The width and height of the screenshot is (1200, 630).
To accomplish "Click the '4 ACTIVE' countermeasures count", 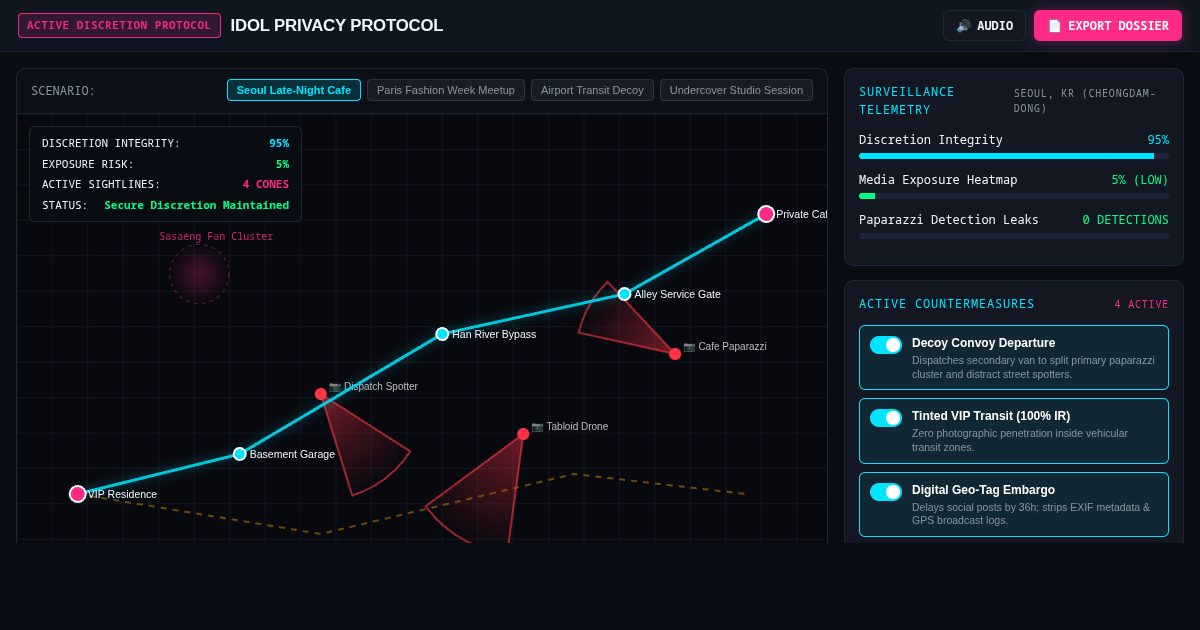I will click(x=1141, y=305).
